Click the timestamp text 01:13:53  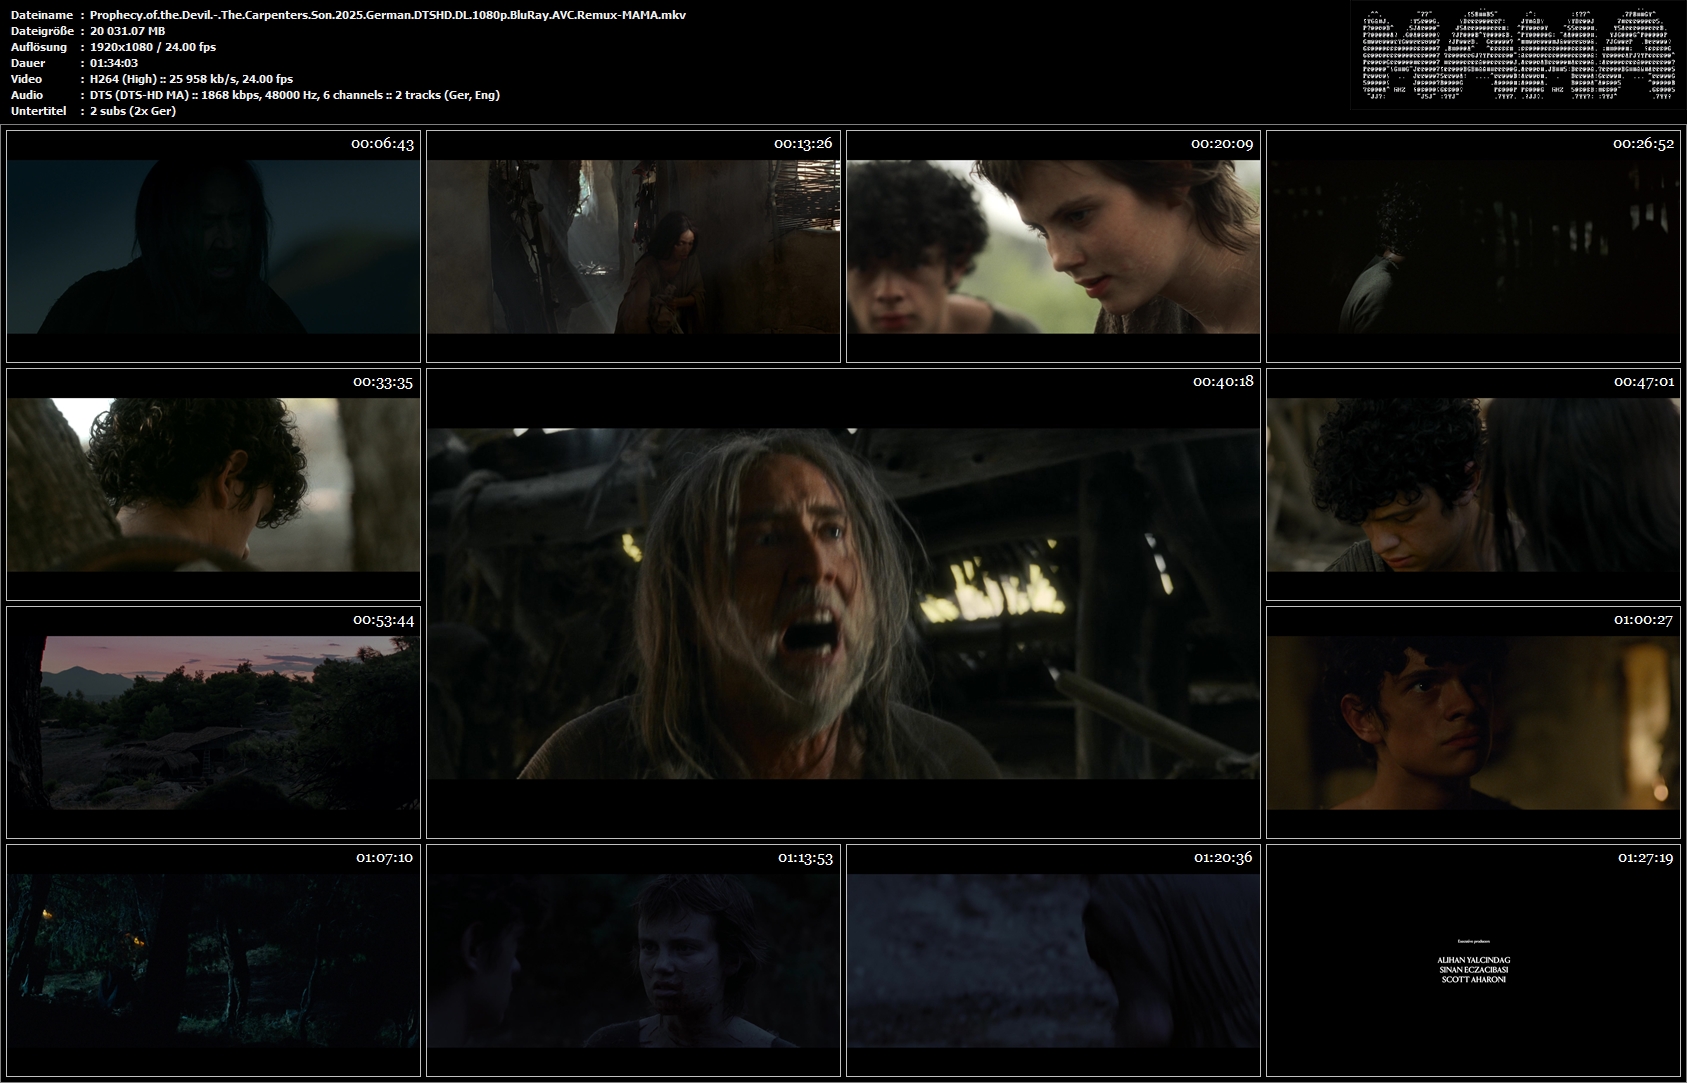click(x=805, y=858)
